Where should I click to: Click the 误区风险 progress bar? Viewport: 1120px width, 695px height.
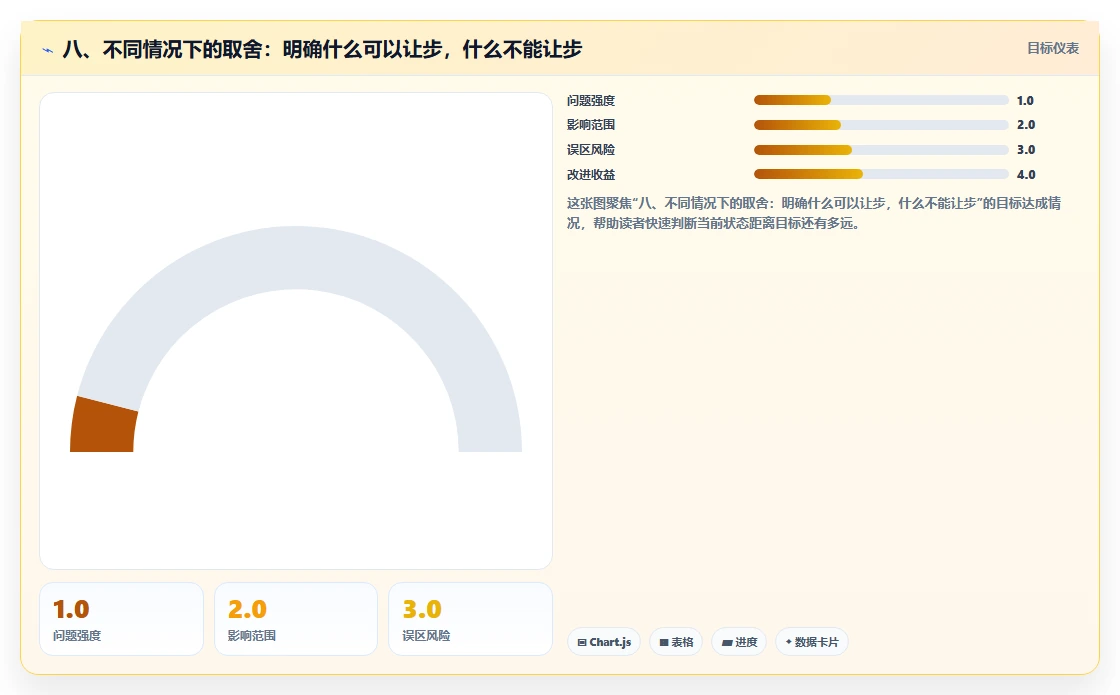pos(881,150)
